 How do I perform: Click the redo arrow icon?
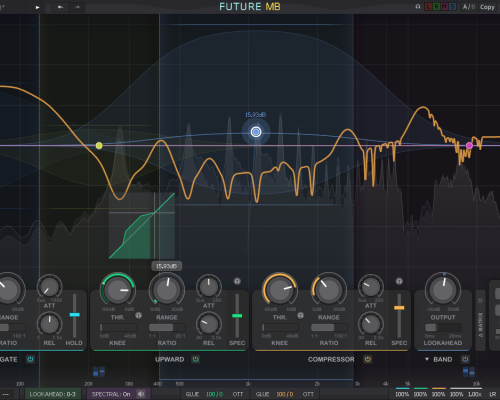77,7
